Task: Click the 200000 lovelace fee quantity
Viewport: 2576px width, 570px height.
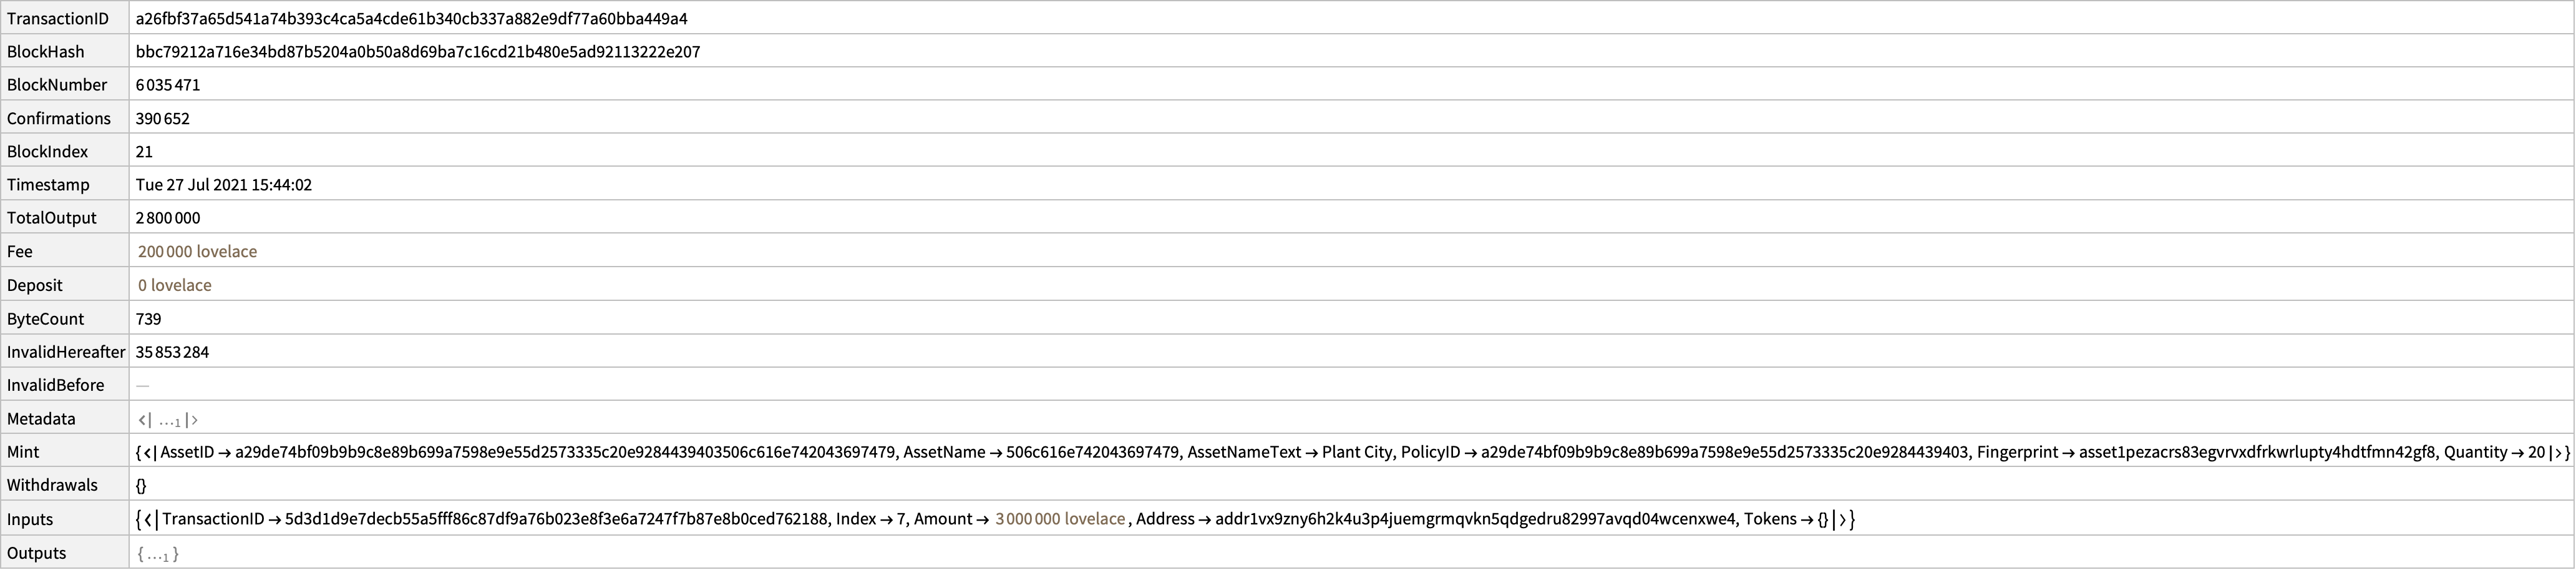Action: pyautogui.click(x=197, y=252)
